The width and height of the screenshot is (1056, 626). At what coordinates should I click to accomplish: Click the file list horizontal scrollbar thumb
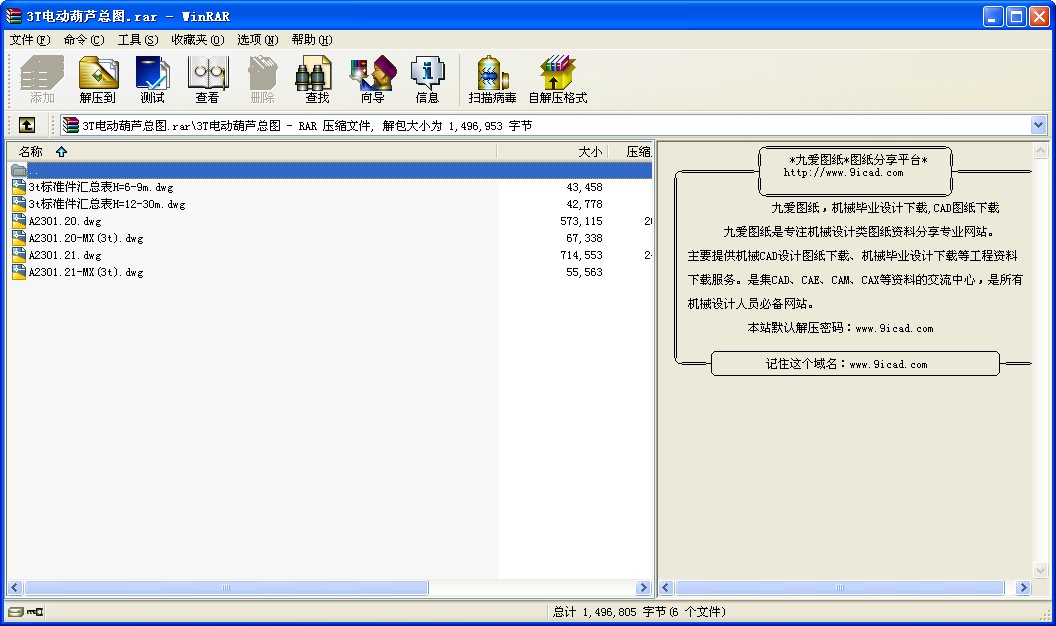point(226,588)
